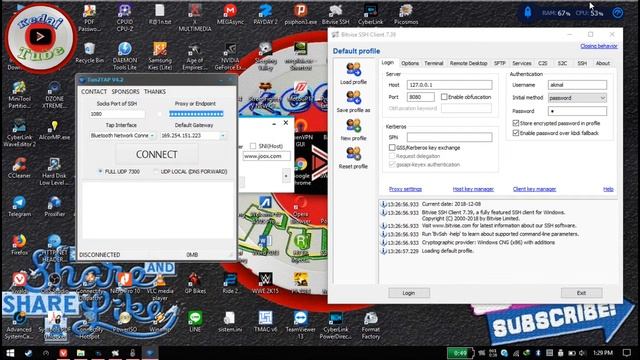Viewport: 640px width, 360px height.
Task: Click www.joox.com text field
Action: (x=267, y=156)
